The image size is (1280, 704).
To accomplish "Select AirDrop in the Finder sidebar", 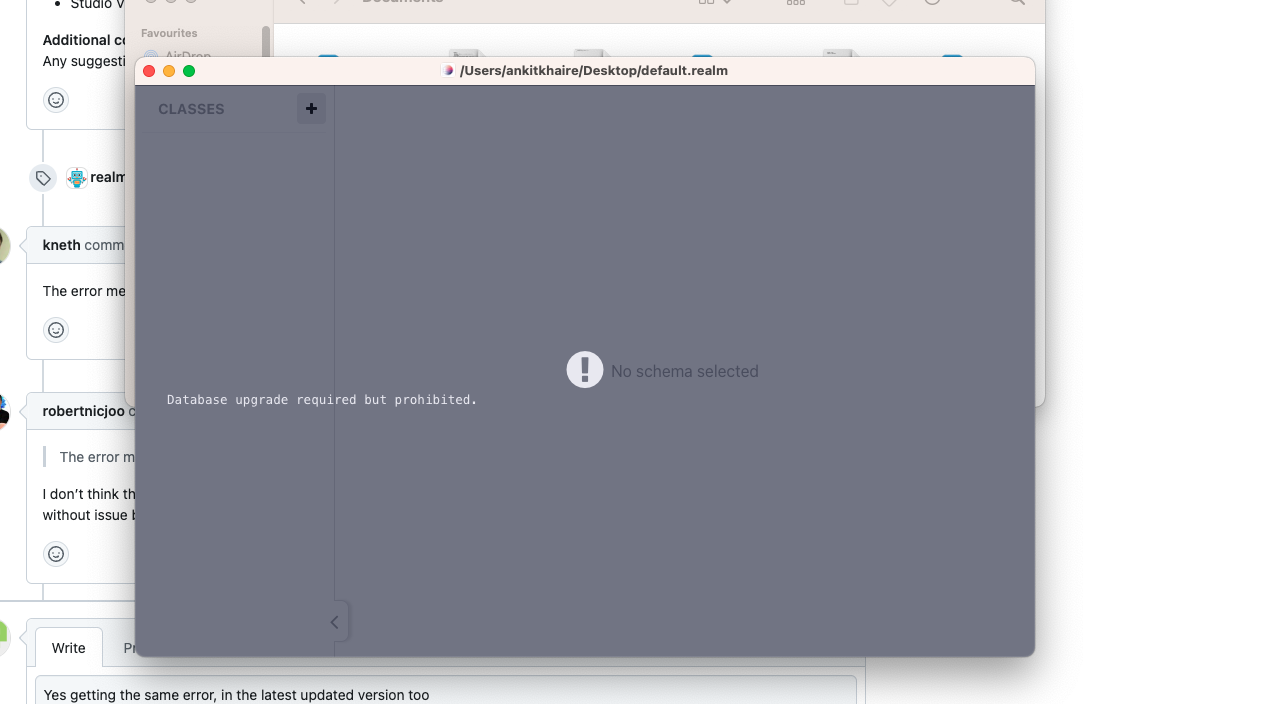I will (188, 56).
